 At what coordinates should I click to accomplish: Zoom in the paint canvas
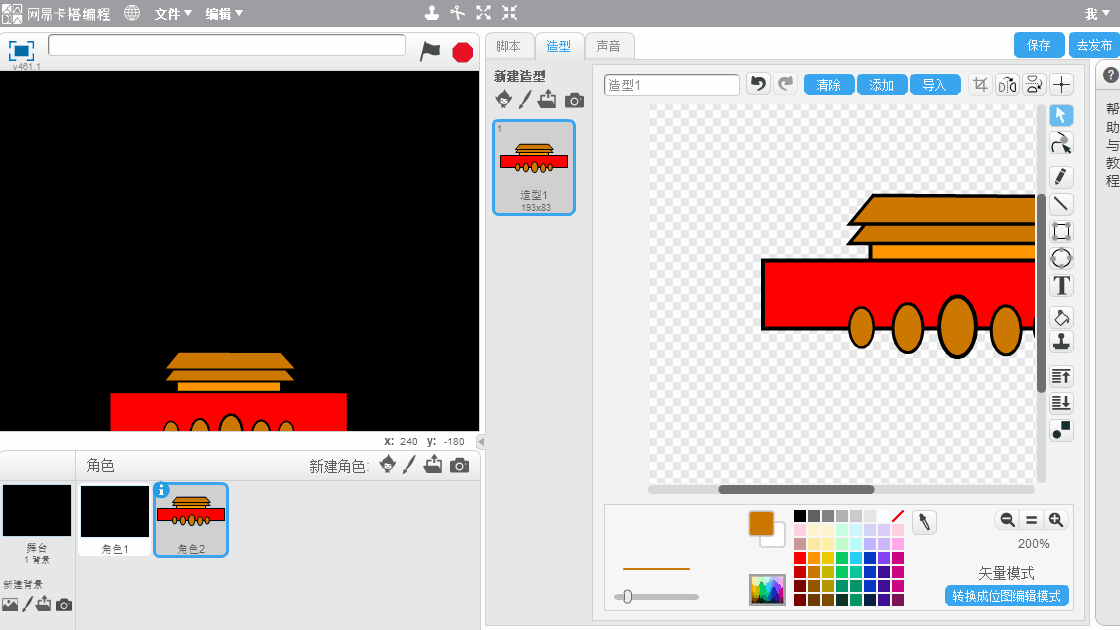(x=1056, y=520)
